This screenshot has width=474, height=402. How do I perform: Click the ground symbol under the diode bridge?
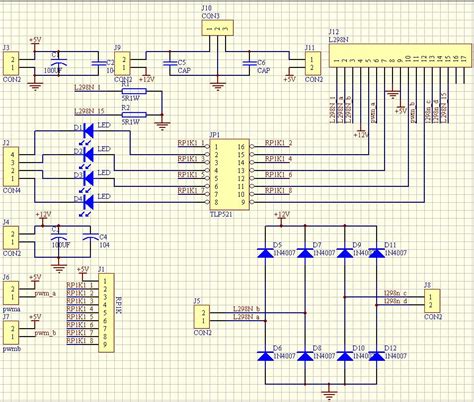point(329,393)
